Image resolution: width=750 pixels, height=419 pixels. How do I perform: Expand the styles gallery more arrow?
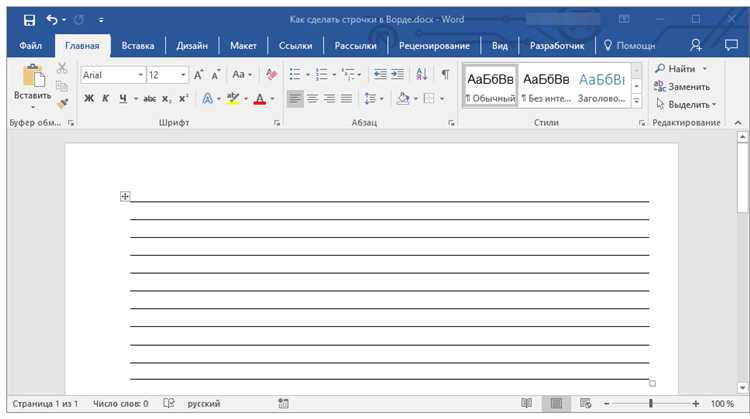[636, 101]
